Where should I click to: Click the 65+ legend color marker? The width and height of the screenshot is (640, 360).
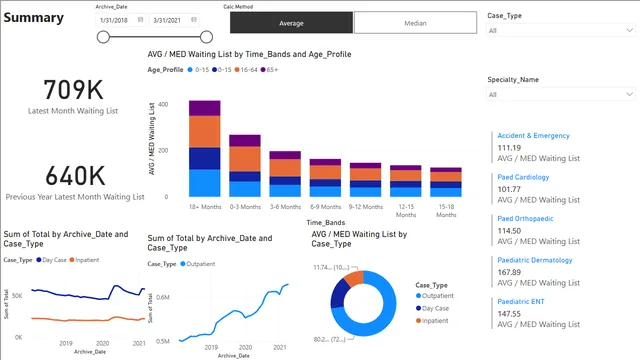pyautogui.click(x=263, y=70)
